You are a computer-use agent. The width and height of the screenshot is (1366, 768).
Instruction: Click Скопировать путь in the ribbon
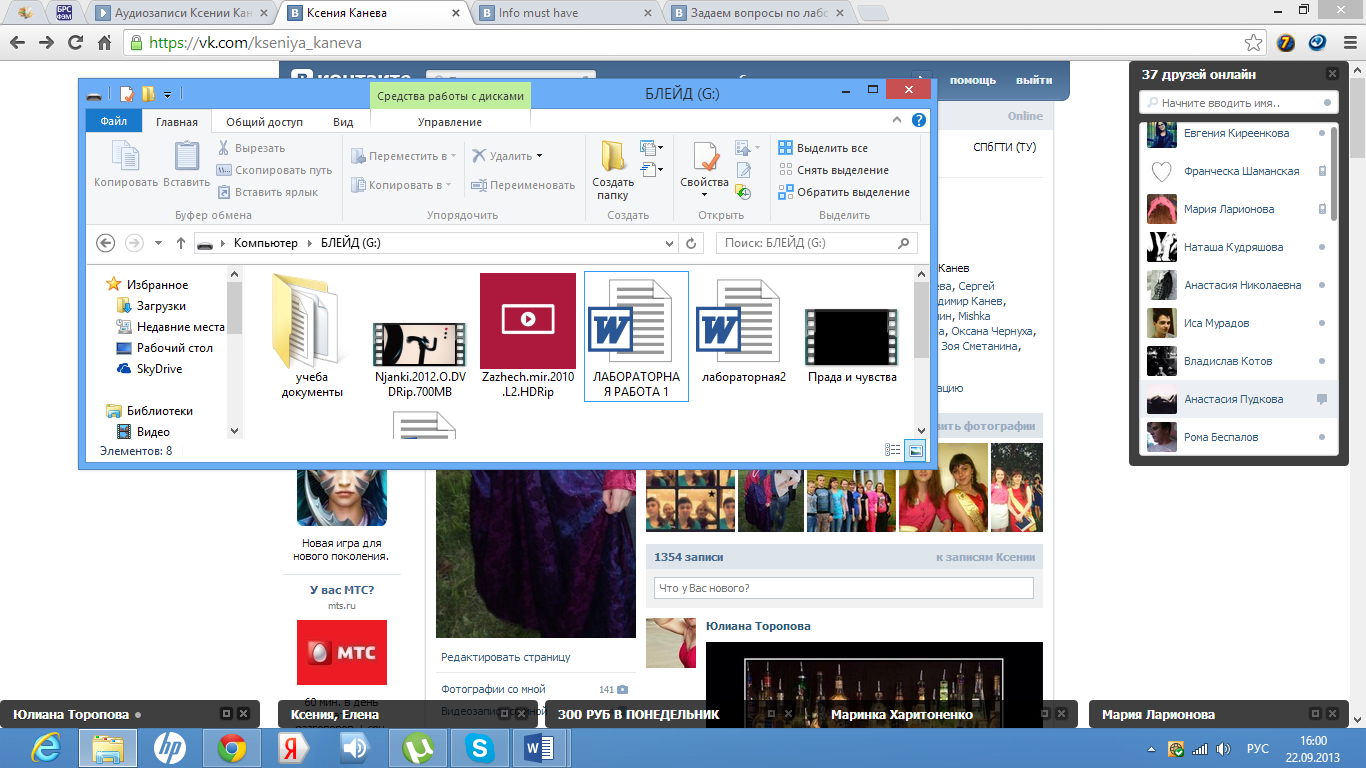[x=275, y=170]
